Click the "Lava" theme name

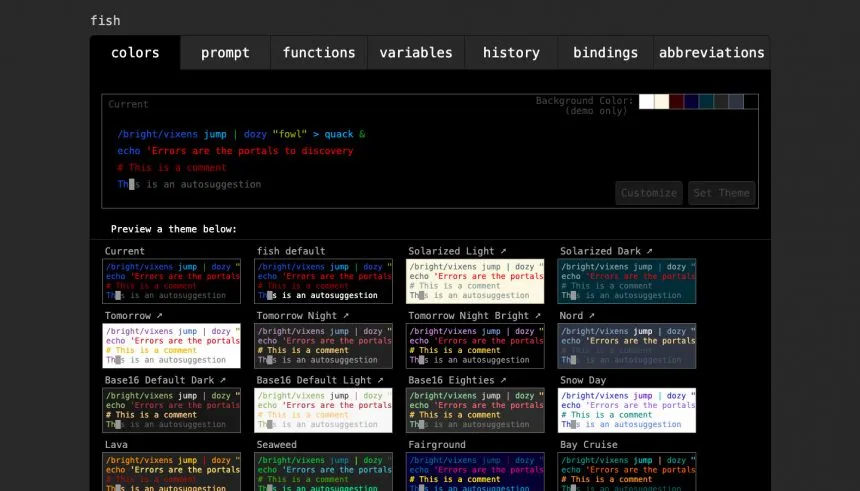pyautogui.click(x=116, y=445)
